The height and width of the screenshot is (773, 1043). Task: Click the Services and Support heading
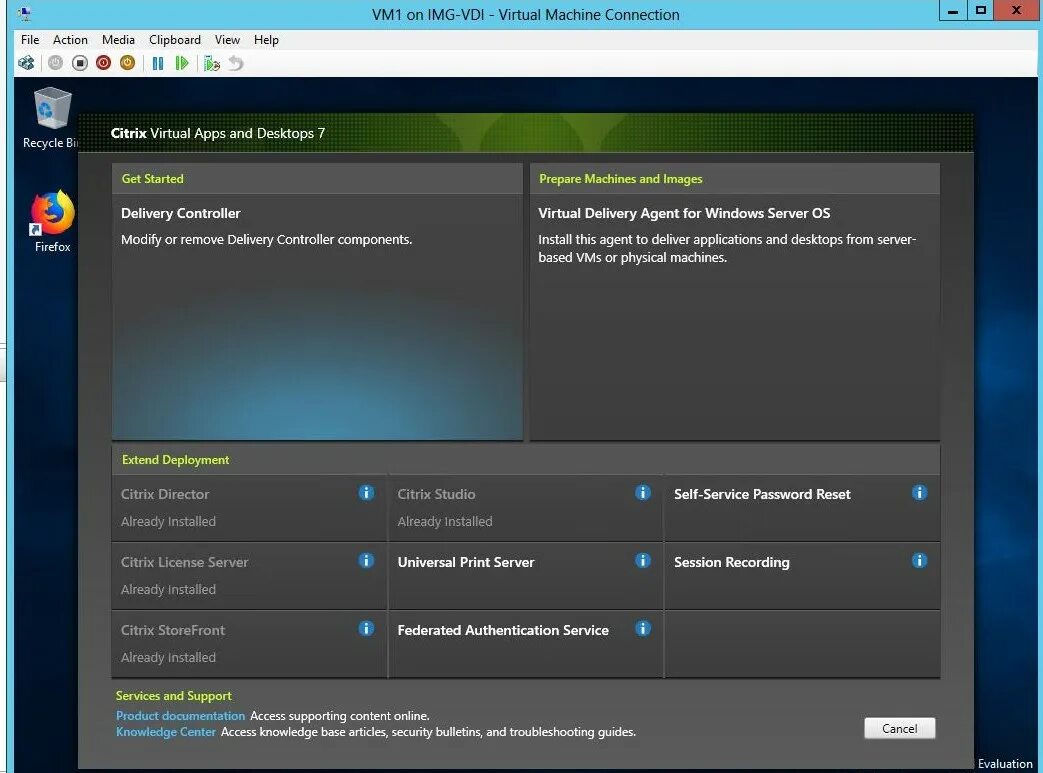point(174,696)
